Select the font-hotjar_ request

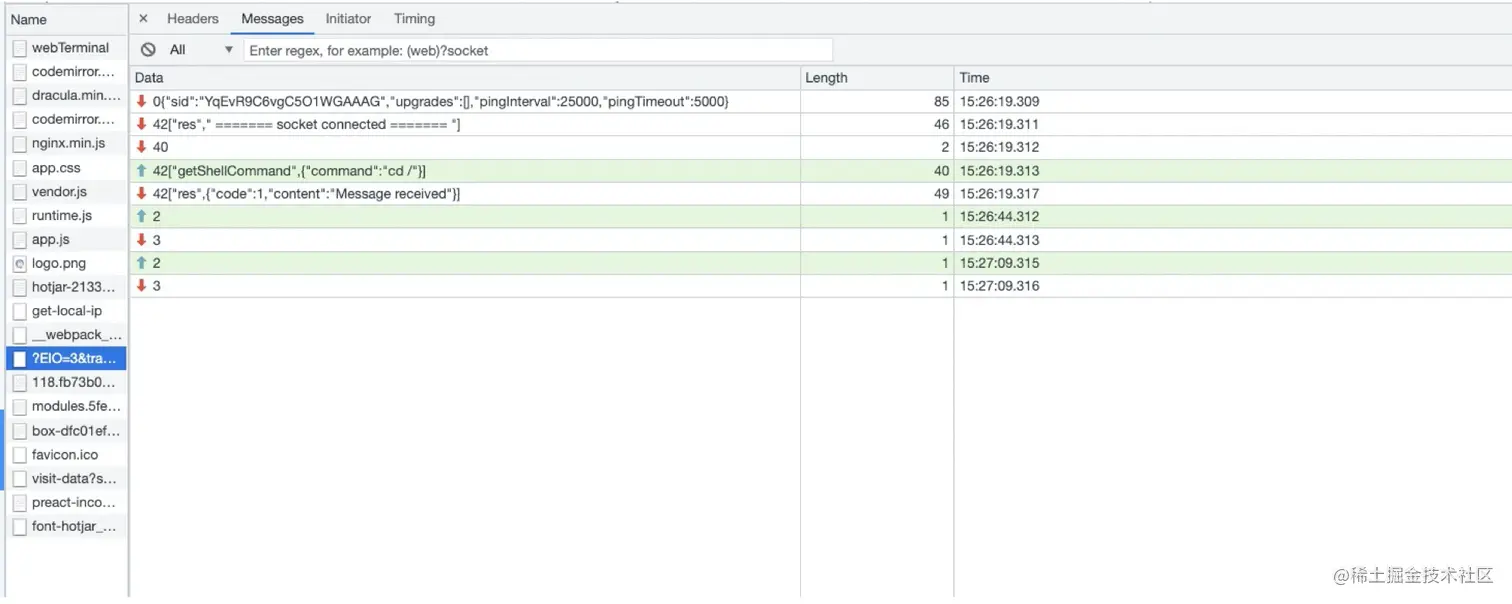point(67,527)
